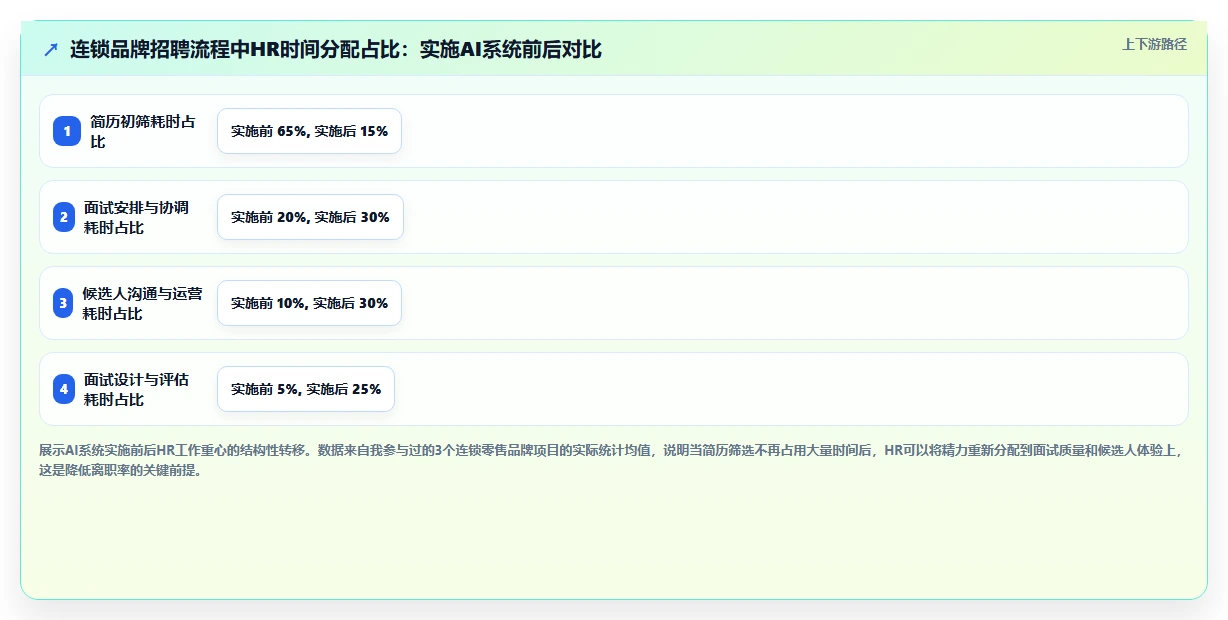Click the 实施前 5%, 实施后 25% chip

tap(306, 389)
